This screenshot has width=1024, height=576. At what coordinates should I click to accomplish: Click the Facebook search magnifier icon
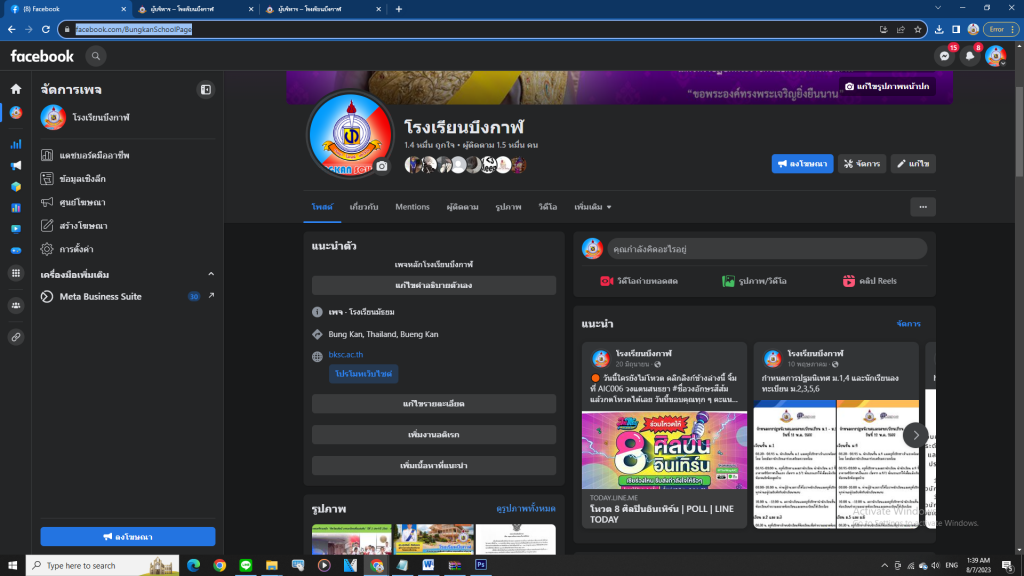96,56
